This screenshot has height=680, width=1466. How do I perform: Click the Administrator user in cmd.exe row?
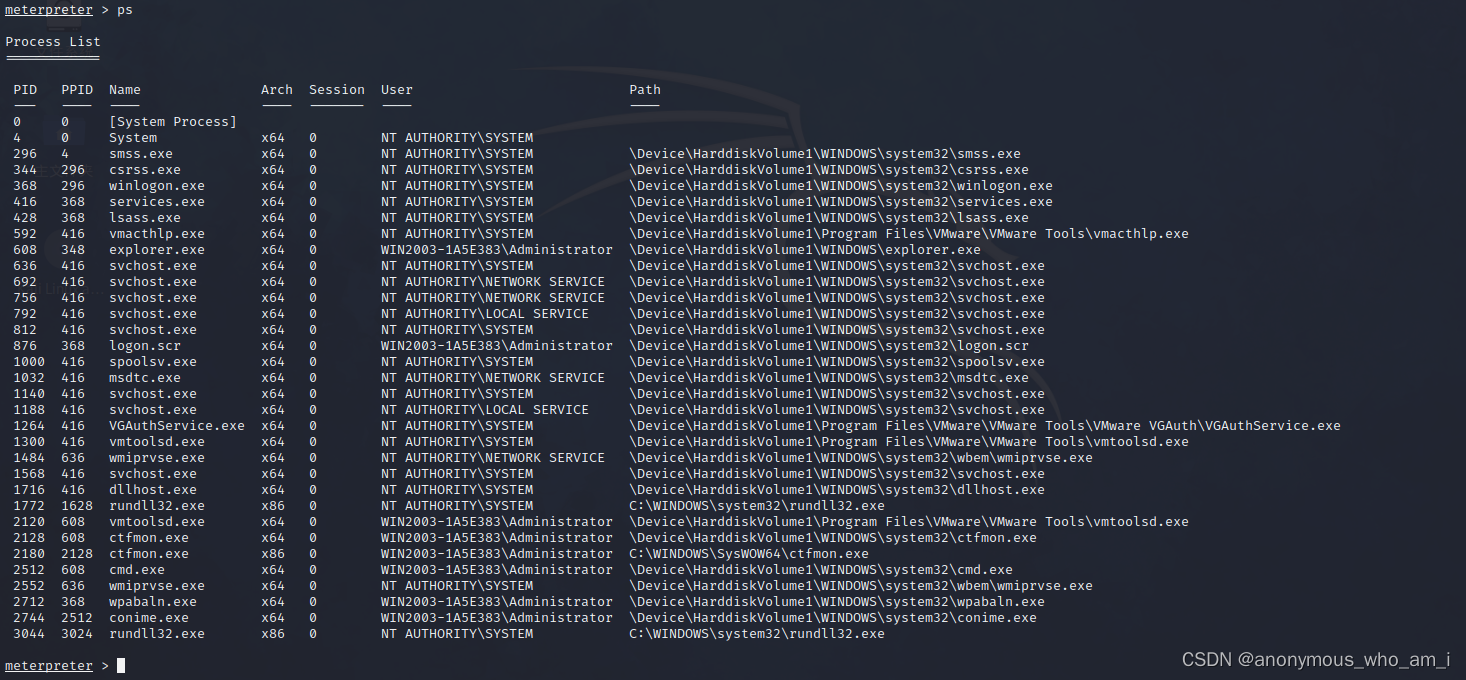click(497, 570)
